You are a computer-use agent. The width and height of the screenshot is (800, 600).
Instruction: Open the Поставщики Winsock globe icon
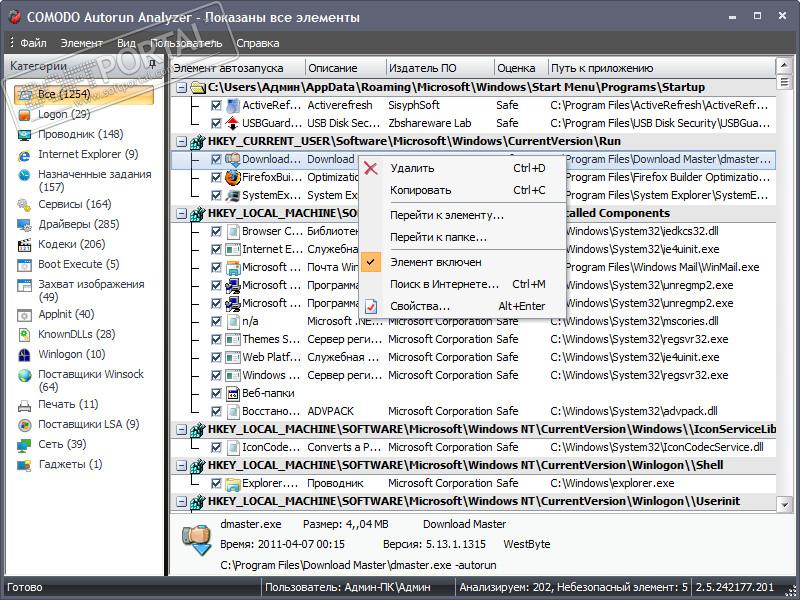point(24,376)
